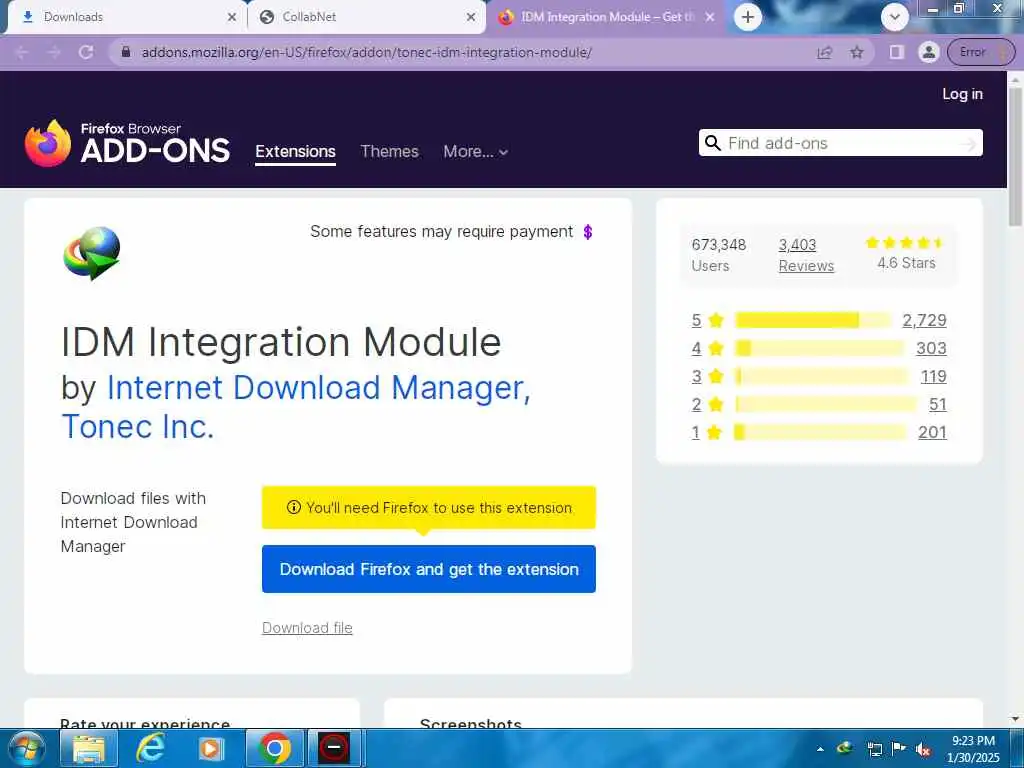This screenshot has width=1024, height=768.
Task: Click the address bar URL
Action: [x=366, y=52]
